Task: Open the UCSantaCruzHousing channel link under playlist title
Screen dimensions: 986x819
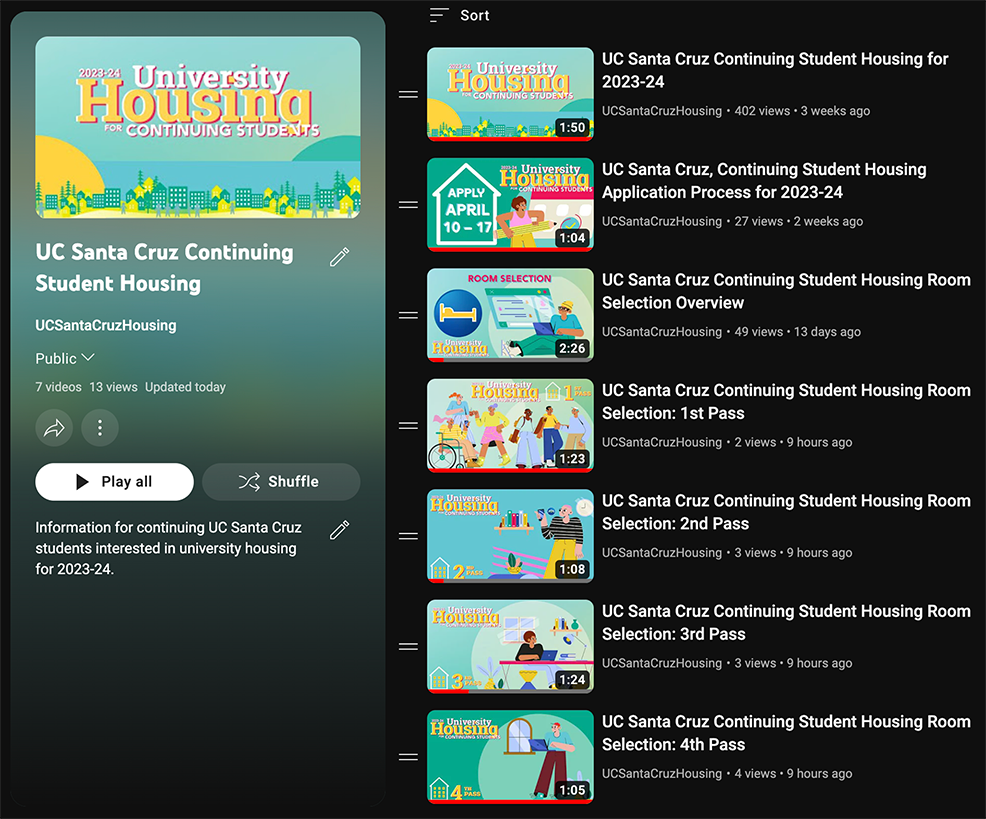Action: coord(106,325)
